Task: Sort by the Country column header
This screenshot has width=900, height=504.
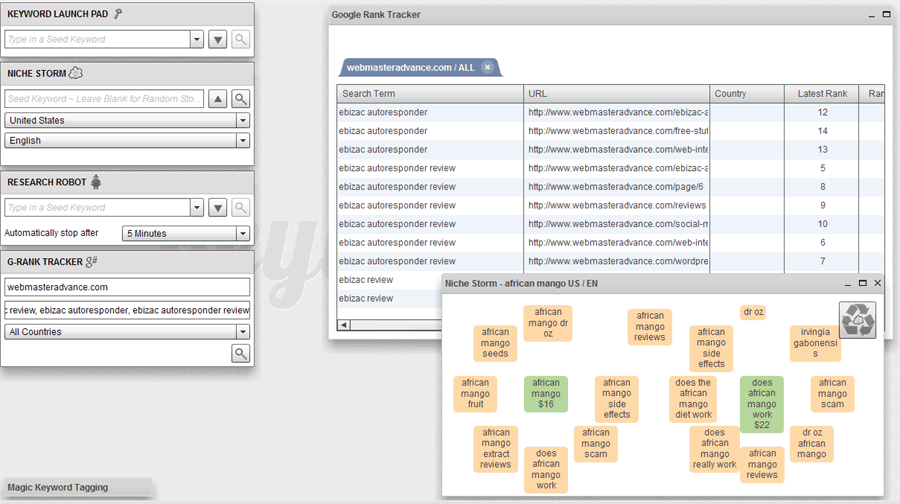Action: tap(747, 94)
